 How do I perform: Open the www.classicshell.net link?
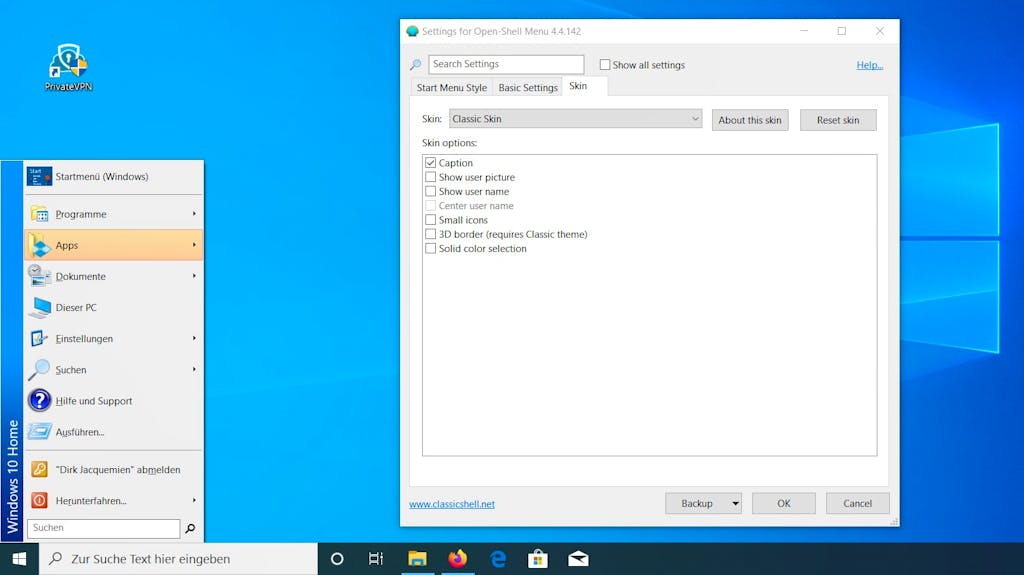click(452, 504)
